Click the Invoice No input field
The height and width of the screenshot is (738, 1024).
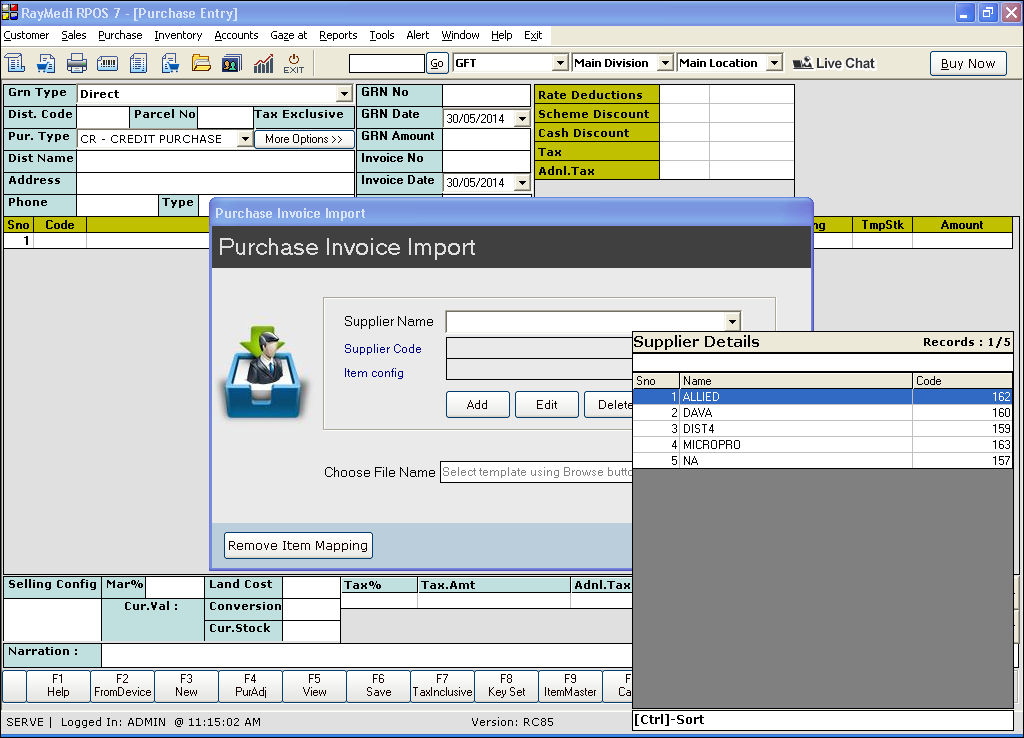pos(486,160)
